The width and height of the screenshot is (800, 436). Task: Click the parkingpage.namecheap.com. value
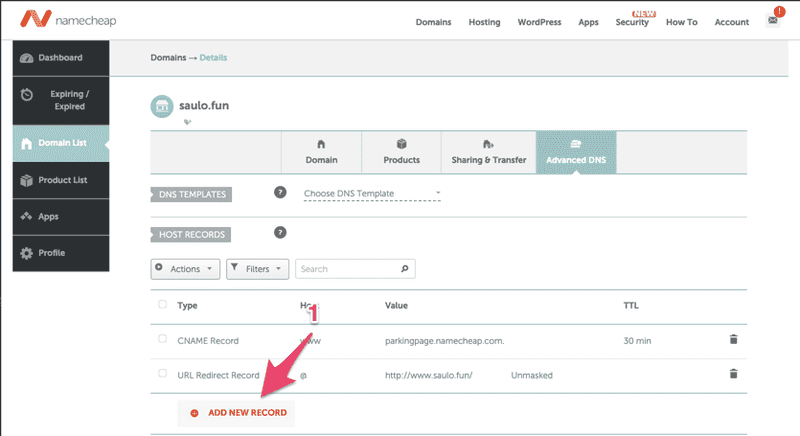(444, 341)
